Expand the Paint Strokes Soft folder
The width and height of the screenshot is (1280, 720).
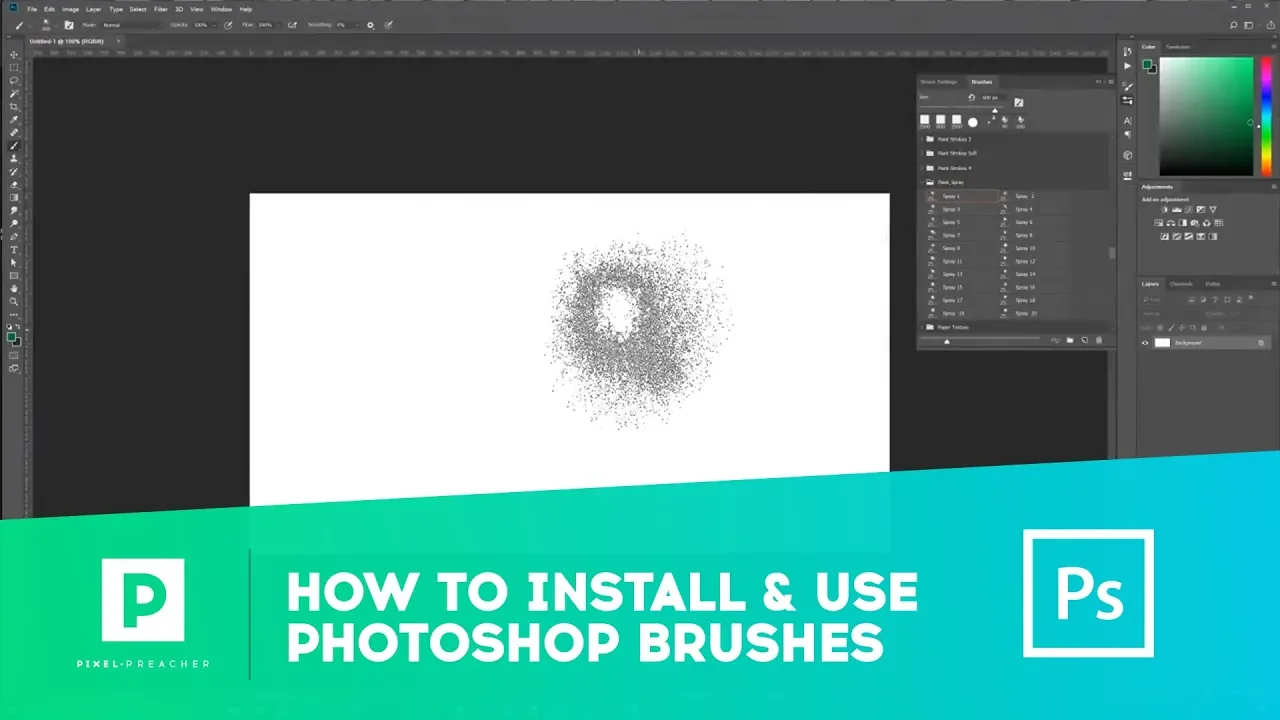pos(921,153)
